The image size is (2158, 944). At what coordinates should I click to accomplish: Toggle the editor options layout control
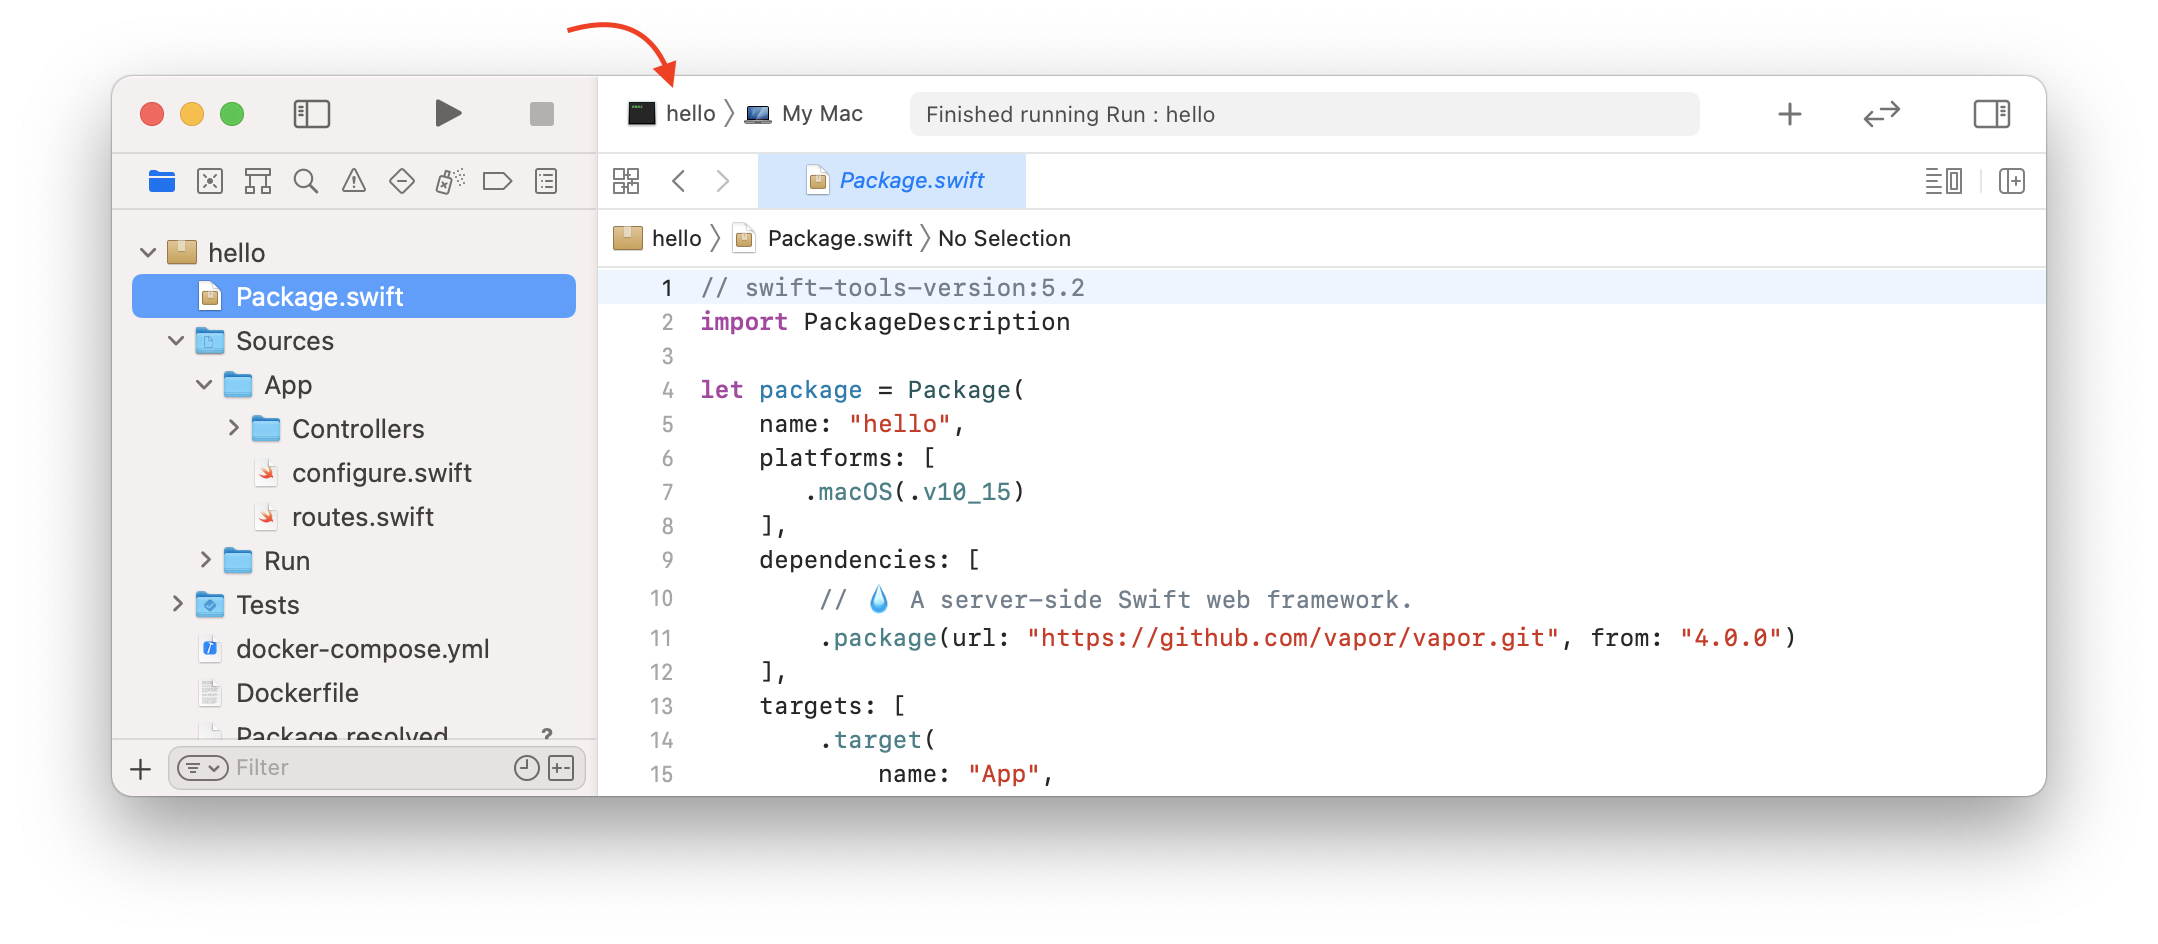click(x=1944, y=181)
